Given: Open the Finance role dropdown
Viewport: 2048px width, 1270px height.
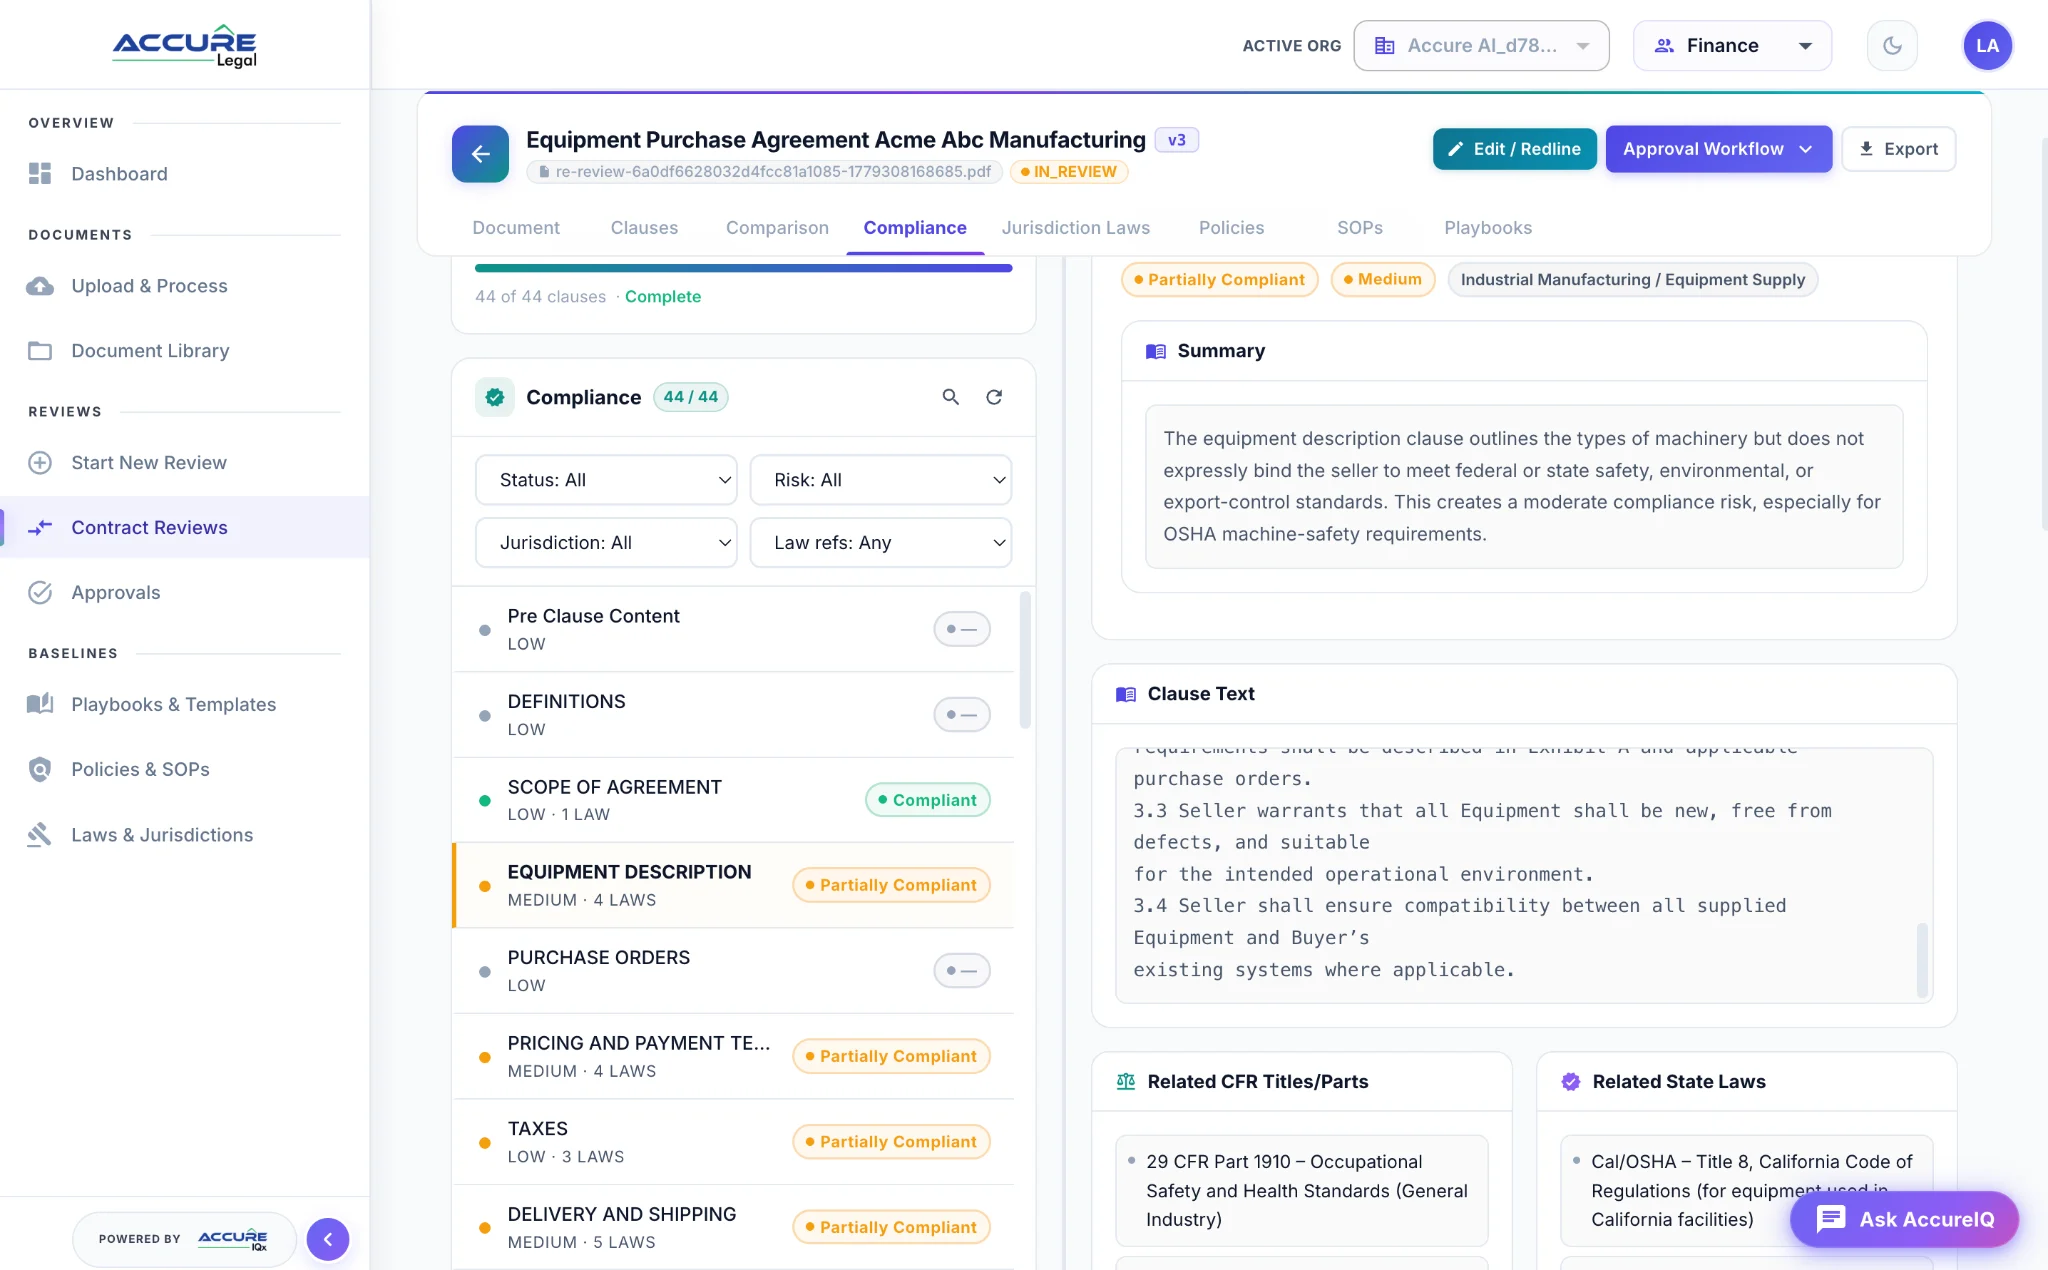Looking at the screenshot, I should pyautogui.click(x=1732, y=46).
